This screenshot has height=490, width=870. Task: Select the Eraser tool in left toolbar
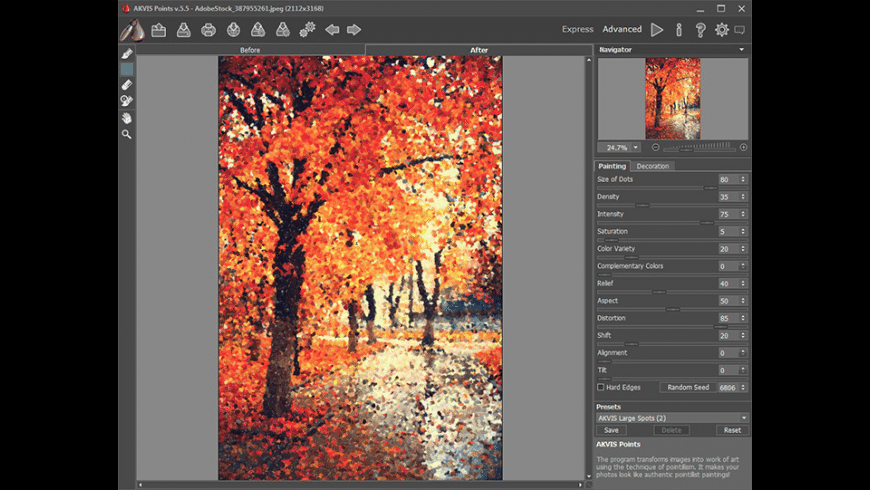[127, 85]
